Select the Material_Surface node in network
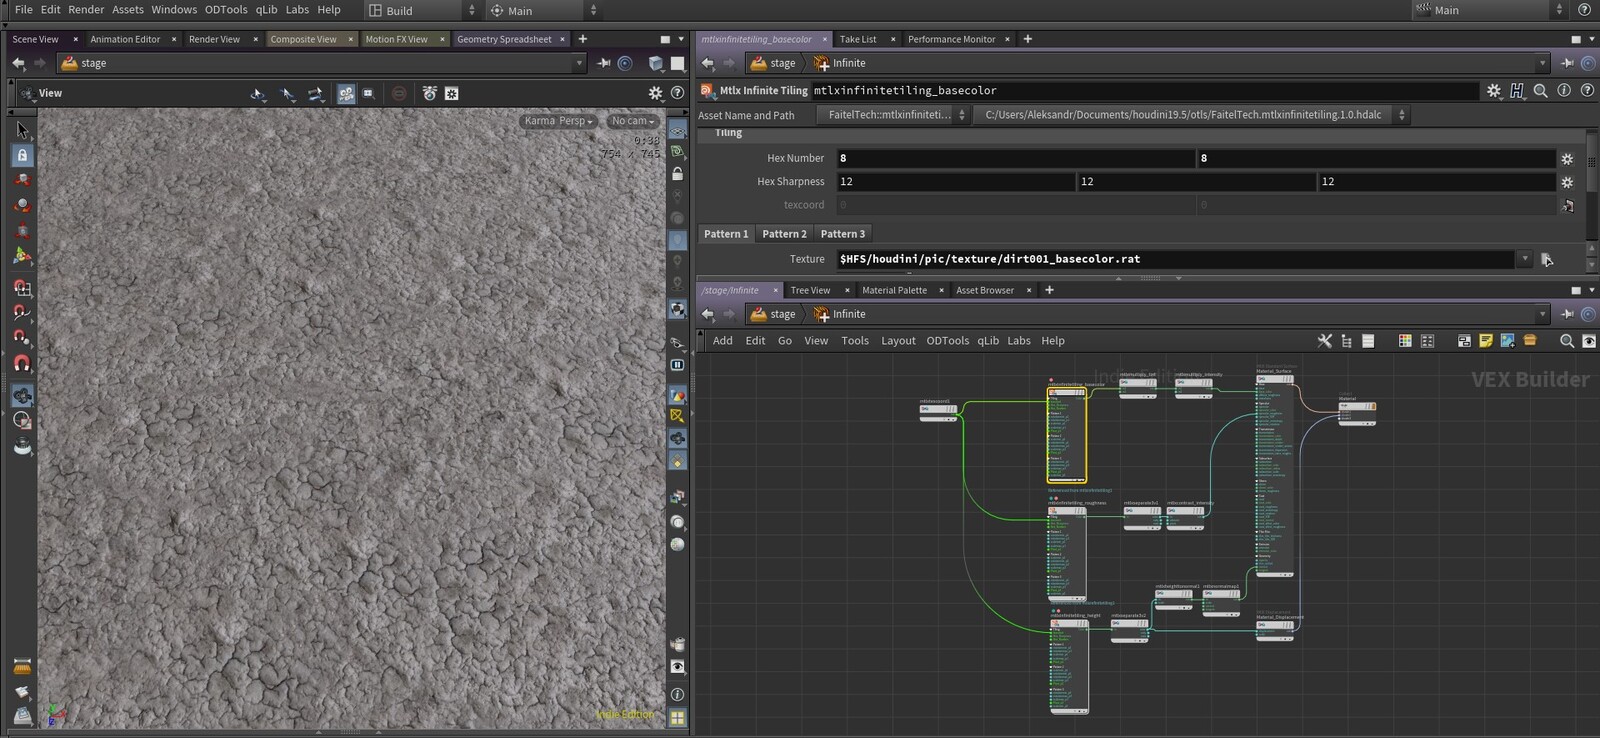 click(x=1275, y=475)
